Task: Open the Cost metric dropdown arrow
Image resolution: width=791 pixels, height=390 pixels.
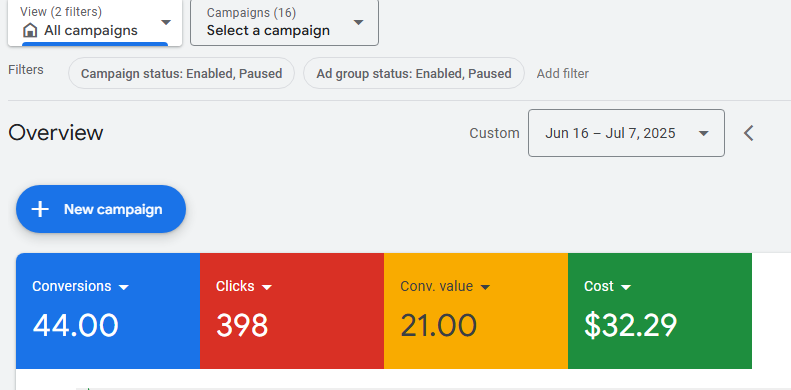Action: pyautogui.click(x=626, y=288)
